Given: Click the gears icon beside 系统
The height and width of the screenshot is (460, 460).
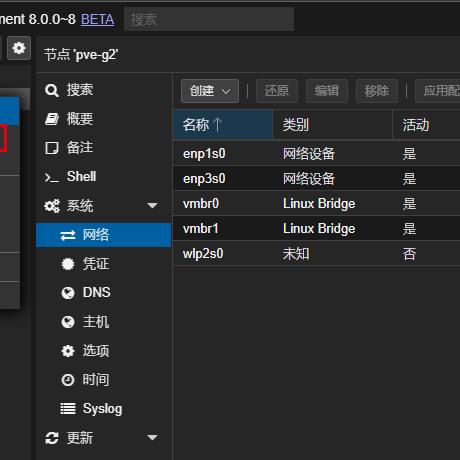Looking at the screenshot, I should coord(52,206).
